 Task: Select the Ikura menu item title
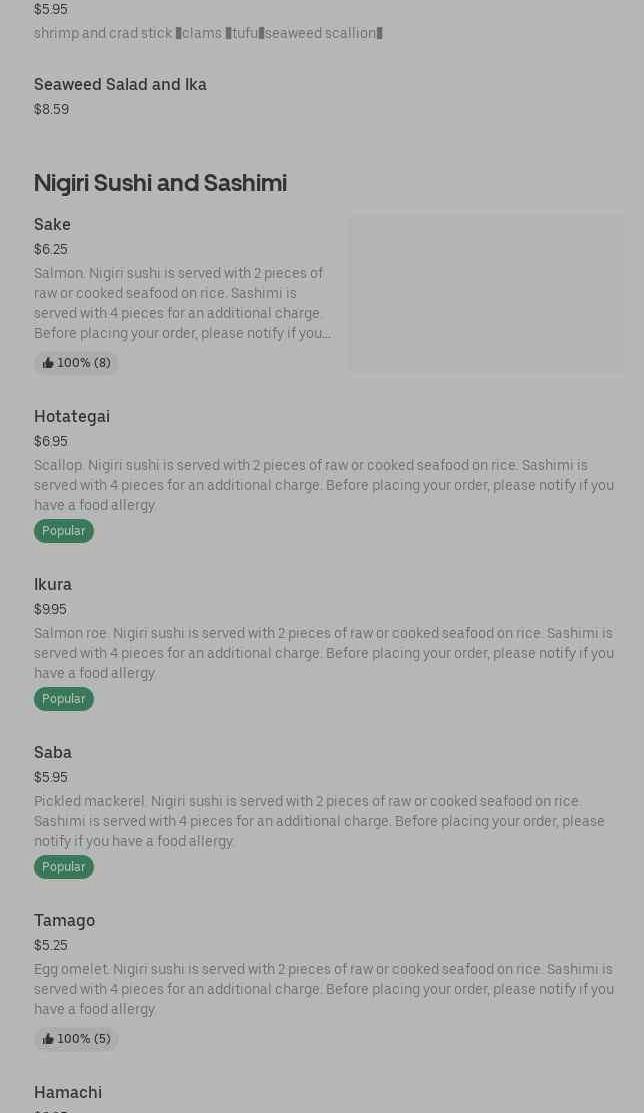[x=53, y=585]
